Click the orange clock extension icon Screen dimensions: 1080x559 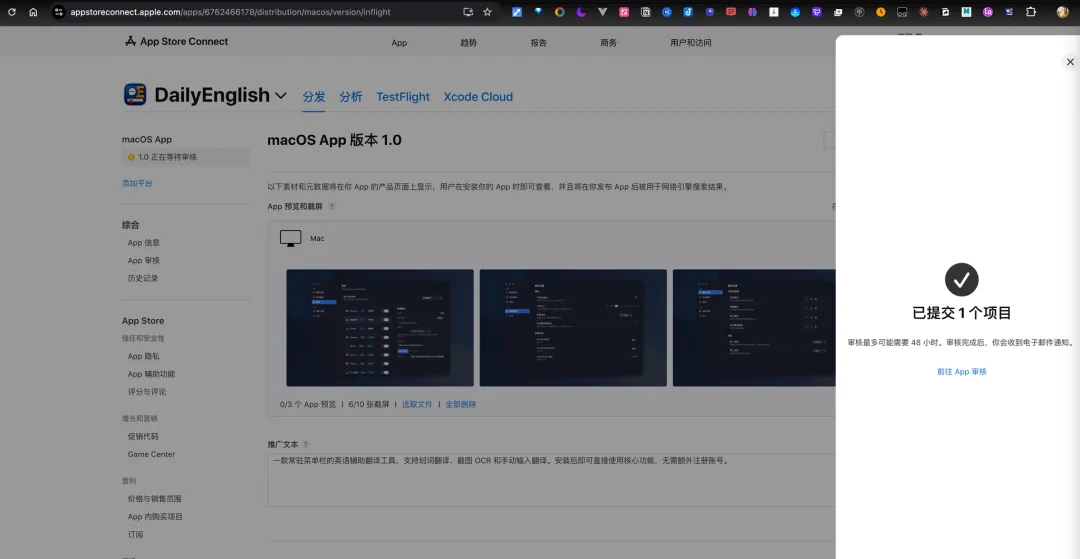pos(881,12)
